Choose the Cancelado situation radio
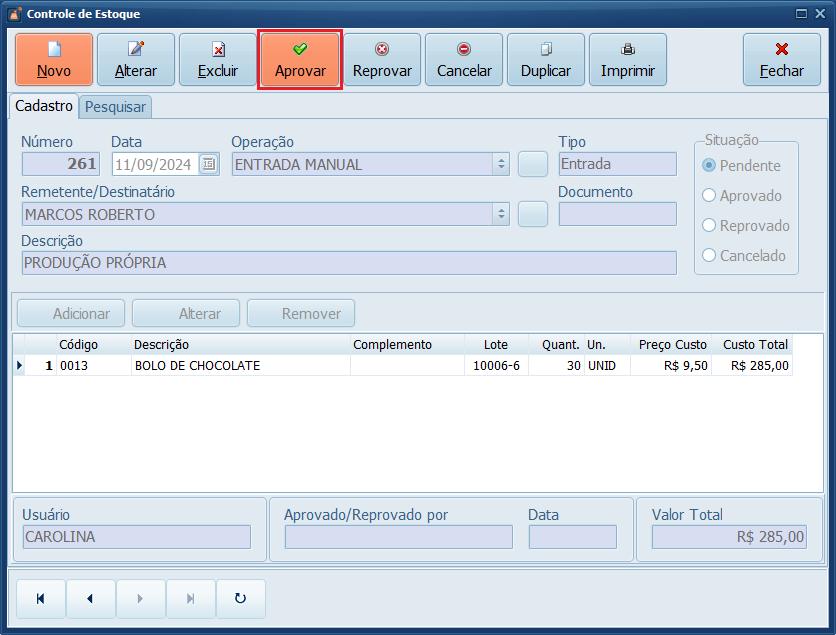This screenshot has height=635, width=836. (710, 256)
